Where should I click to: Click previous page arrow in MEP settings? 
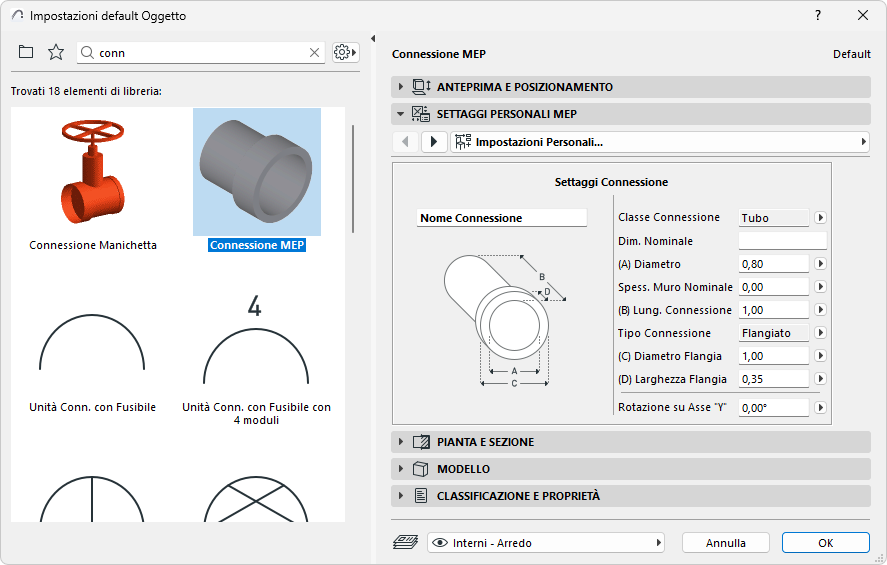pos(405,142)
